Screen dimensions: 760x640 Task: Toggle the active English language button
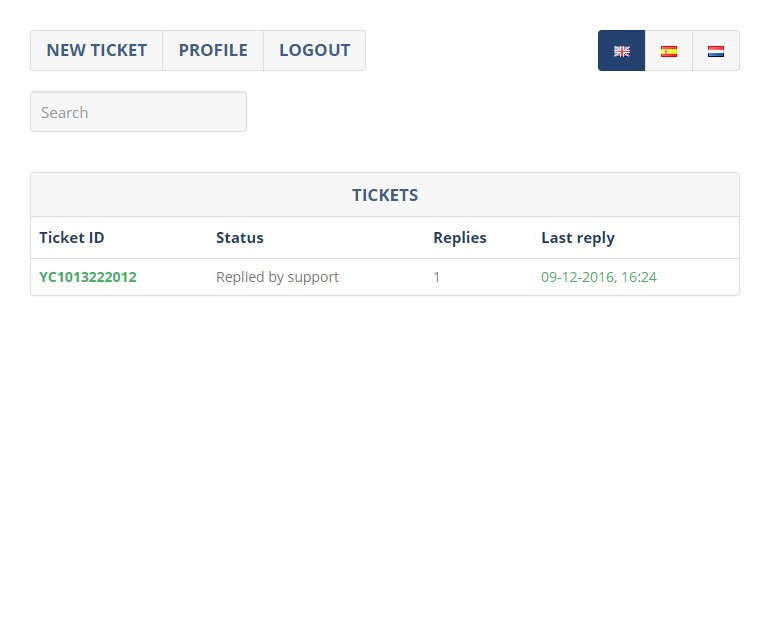point(621,50)
